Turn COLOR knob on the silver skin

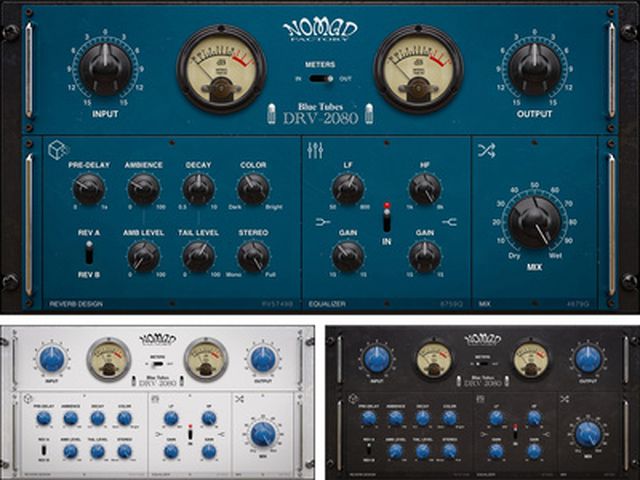pyautogui.click(x=124, y=418)
